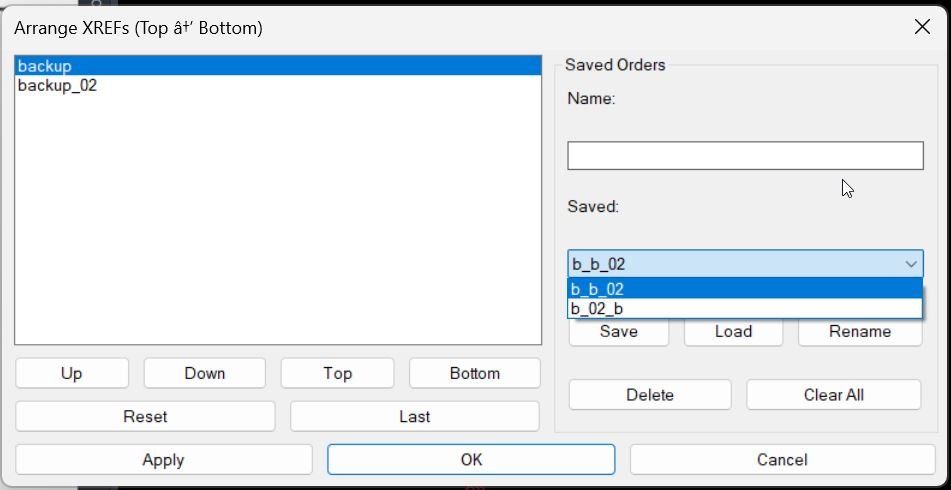Image resolution: width=951 pixels, height=490 pixels.
Task: Send the selected XREF to Top
Action: (x=337, y=373)
